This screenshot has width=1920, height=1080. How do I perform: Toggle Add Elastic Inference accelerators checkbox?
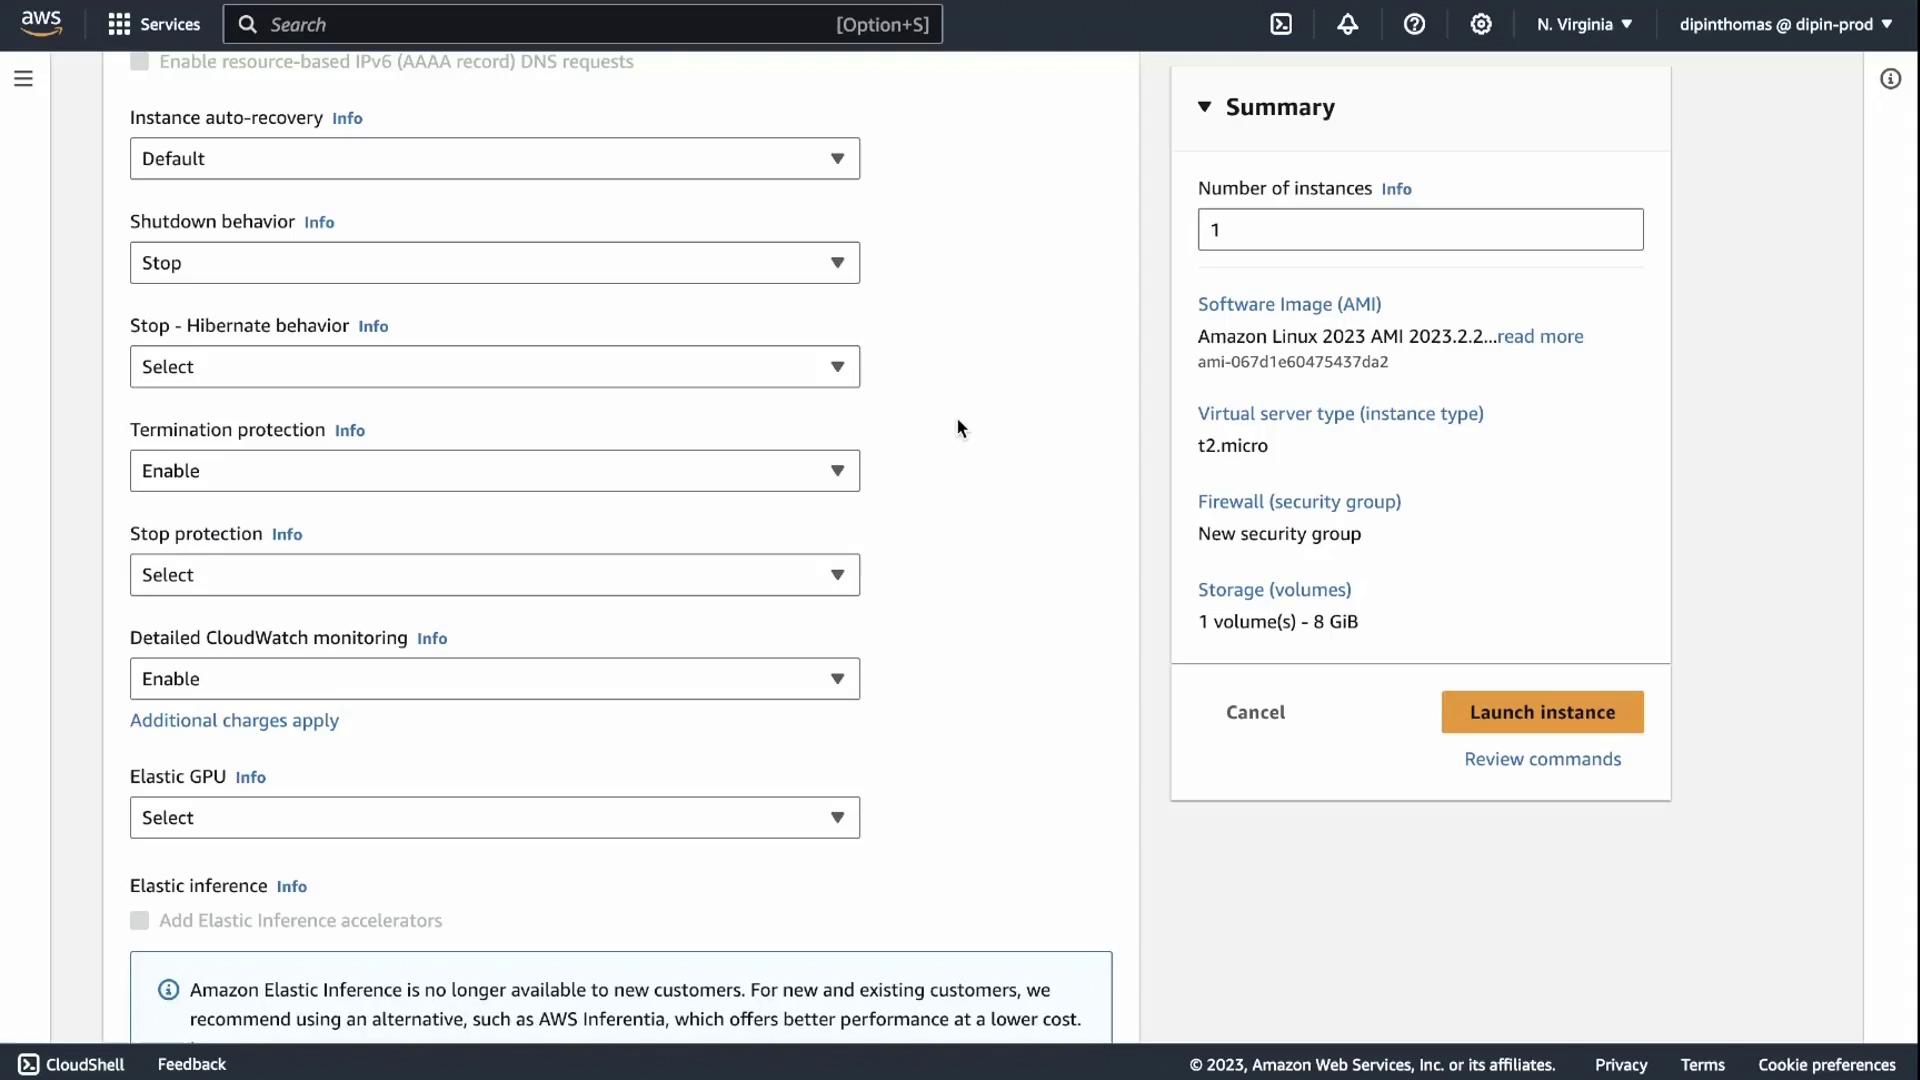tap(140, 920)
